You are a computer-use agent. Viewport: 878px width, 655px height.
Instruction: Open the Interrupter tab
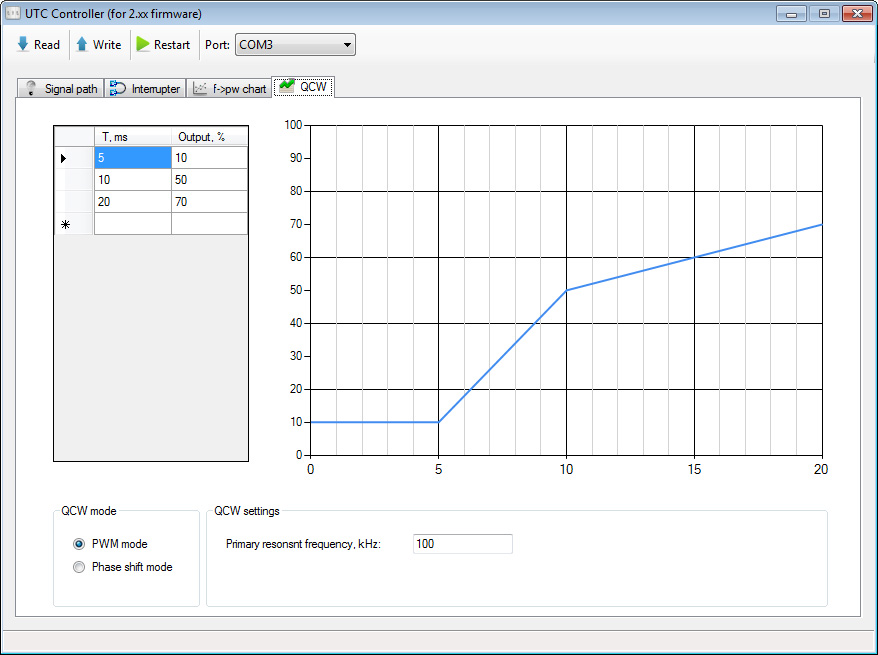click(x=155, y=89)
